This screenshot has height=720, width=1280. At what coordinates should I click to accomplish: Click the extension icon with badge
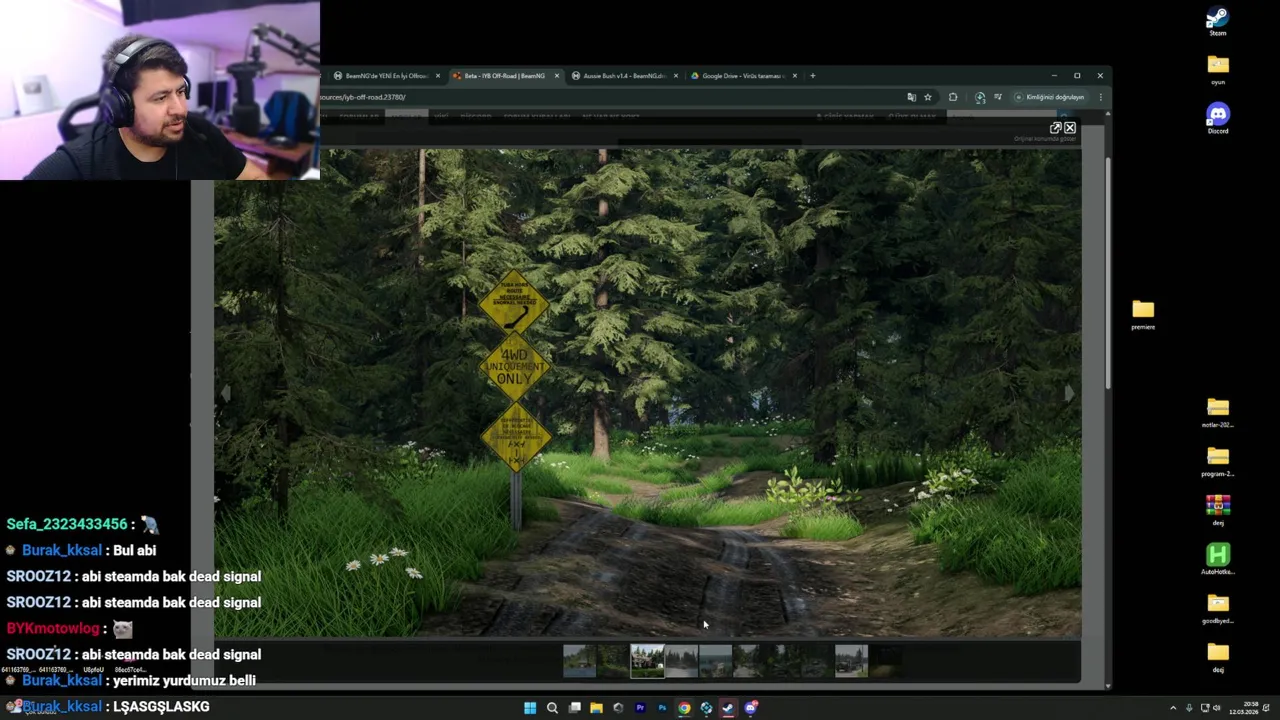[980, 97]
